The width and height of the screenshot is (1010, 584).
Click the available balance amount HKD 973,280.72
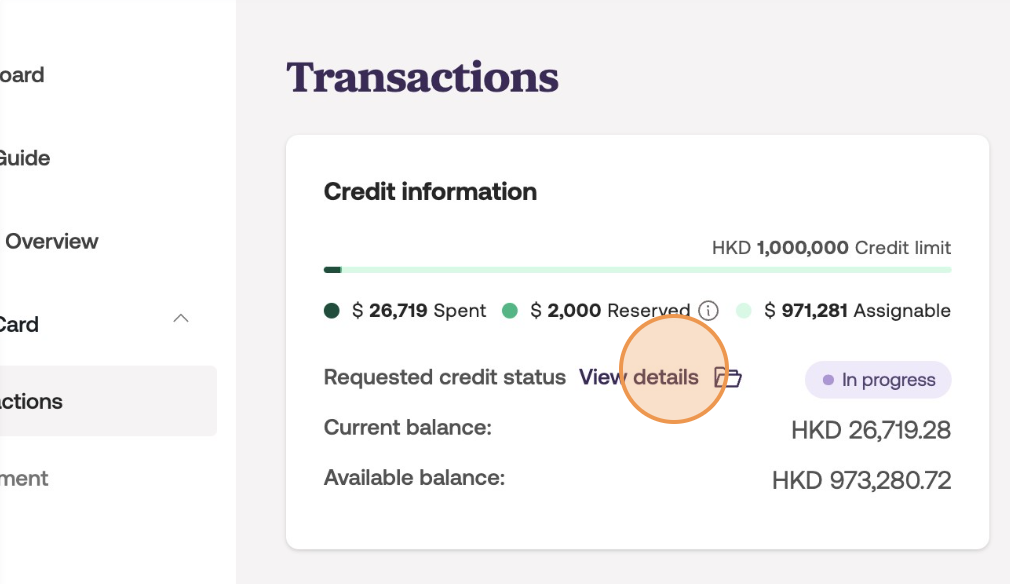pos(861,480)
